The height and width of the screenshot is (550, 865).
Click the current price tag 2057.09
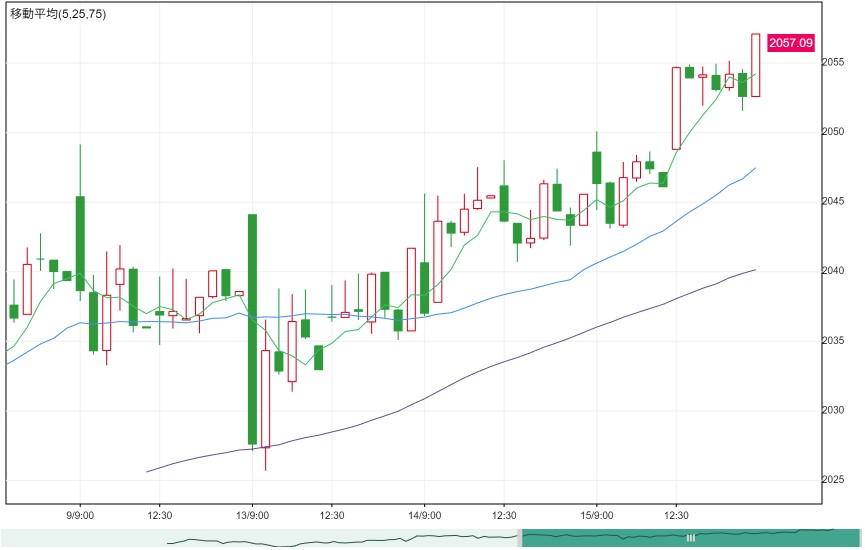click(x=791, y=42)
